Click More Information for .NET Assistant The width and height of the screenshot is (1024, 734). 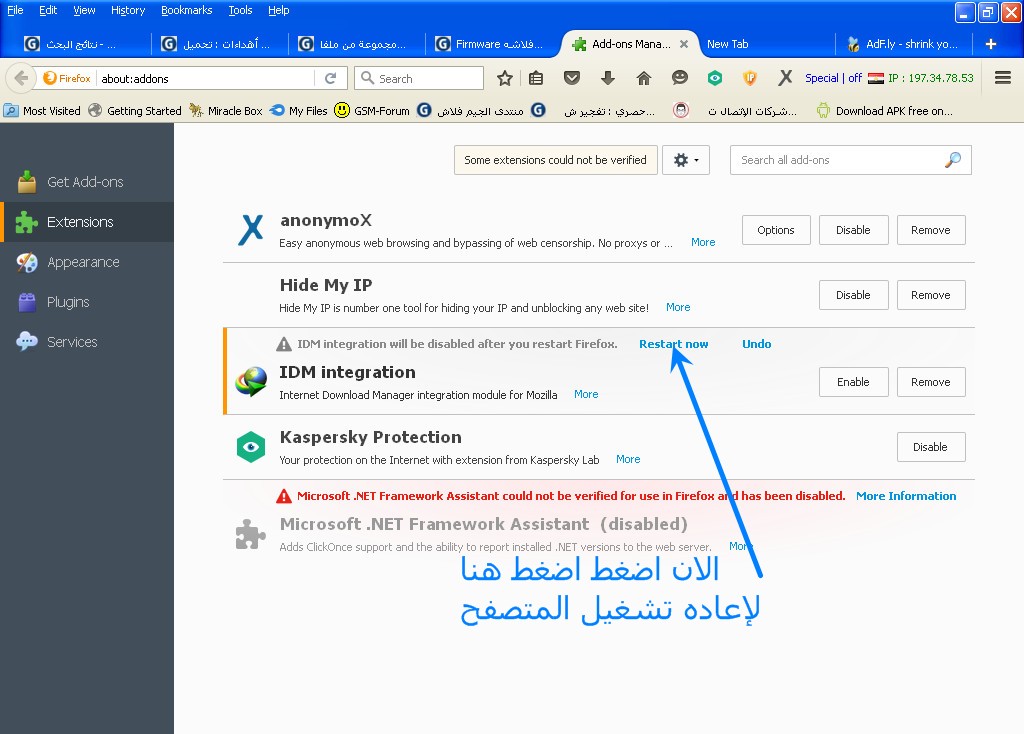pyautogui.click(x=906, y=496)
